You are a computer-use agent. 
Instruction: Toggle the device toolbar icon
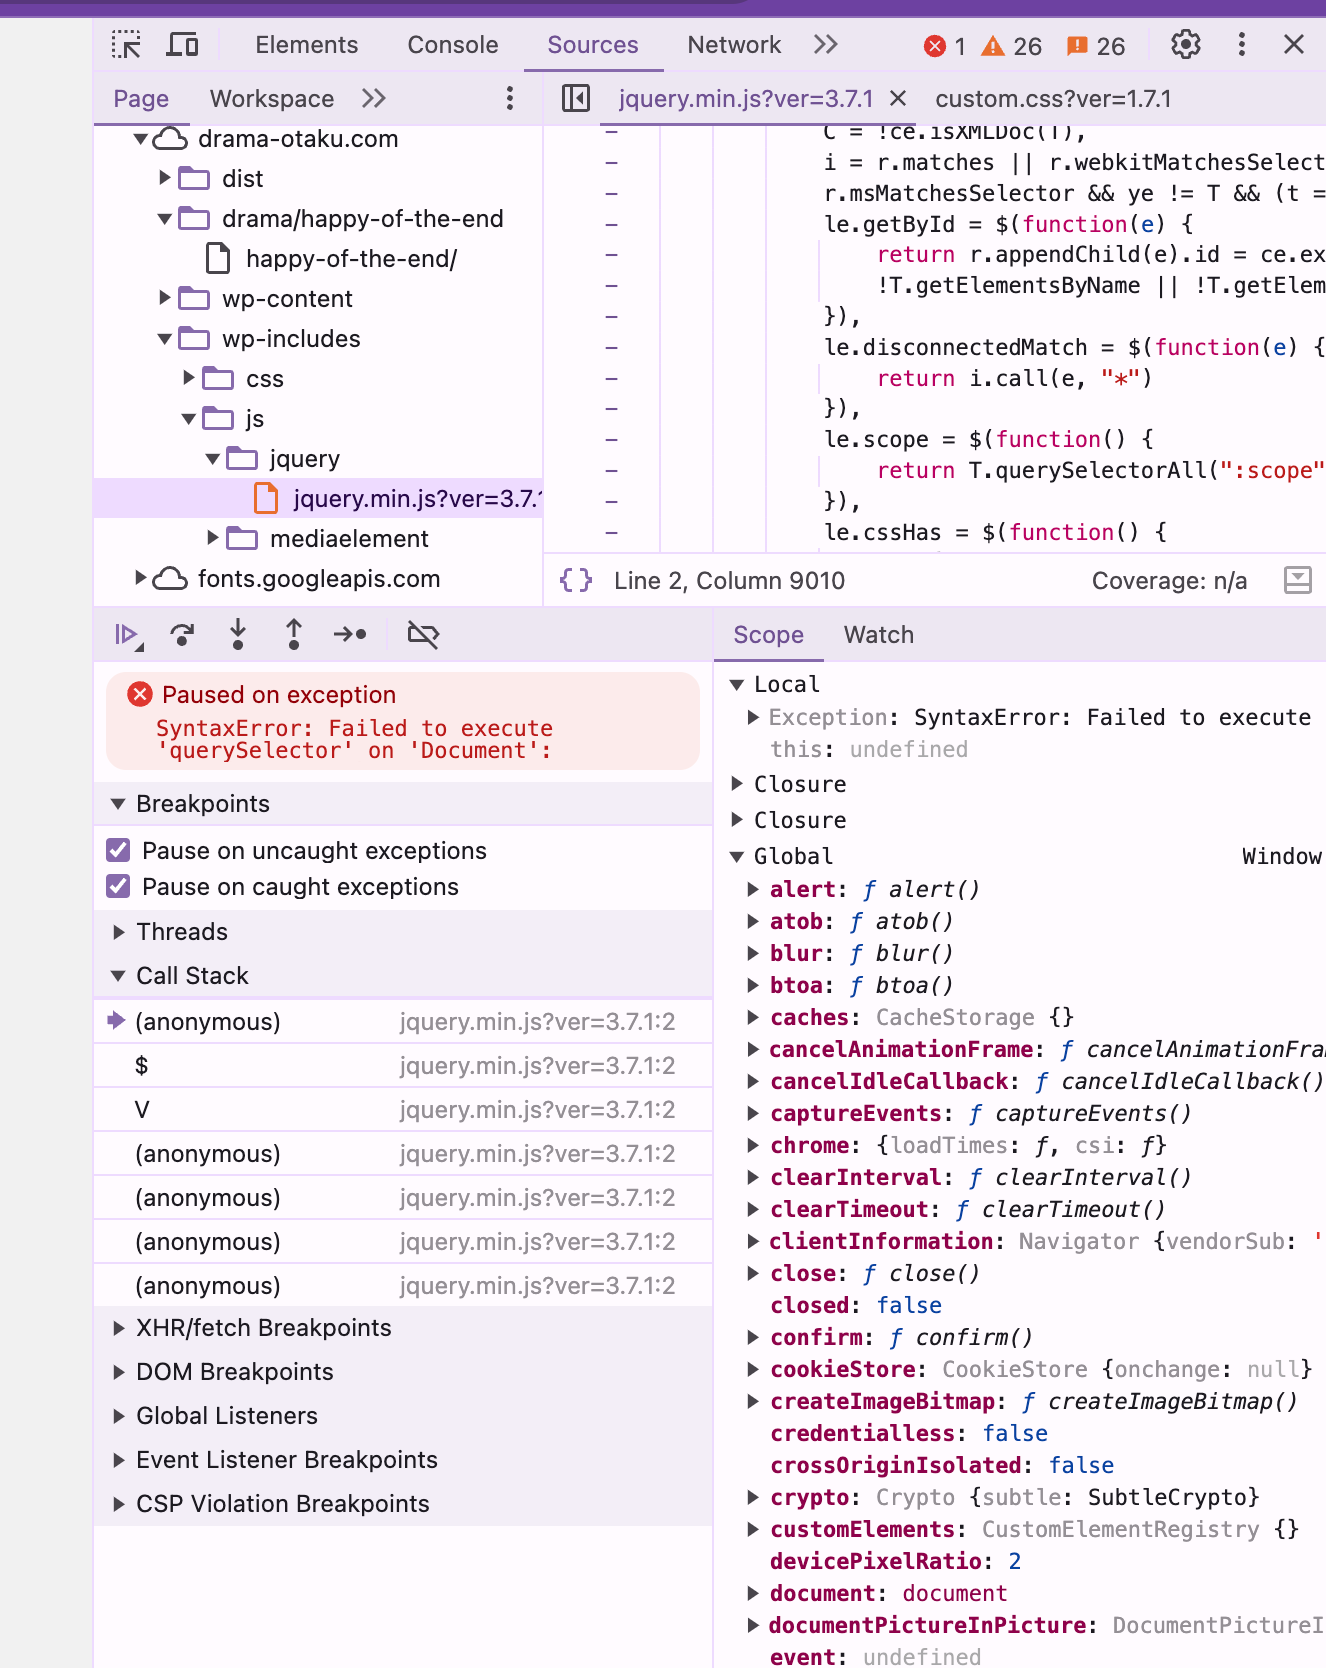182,45
